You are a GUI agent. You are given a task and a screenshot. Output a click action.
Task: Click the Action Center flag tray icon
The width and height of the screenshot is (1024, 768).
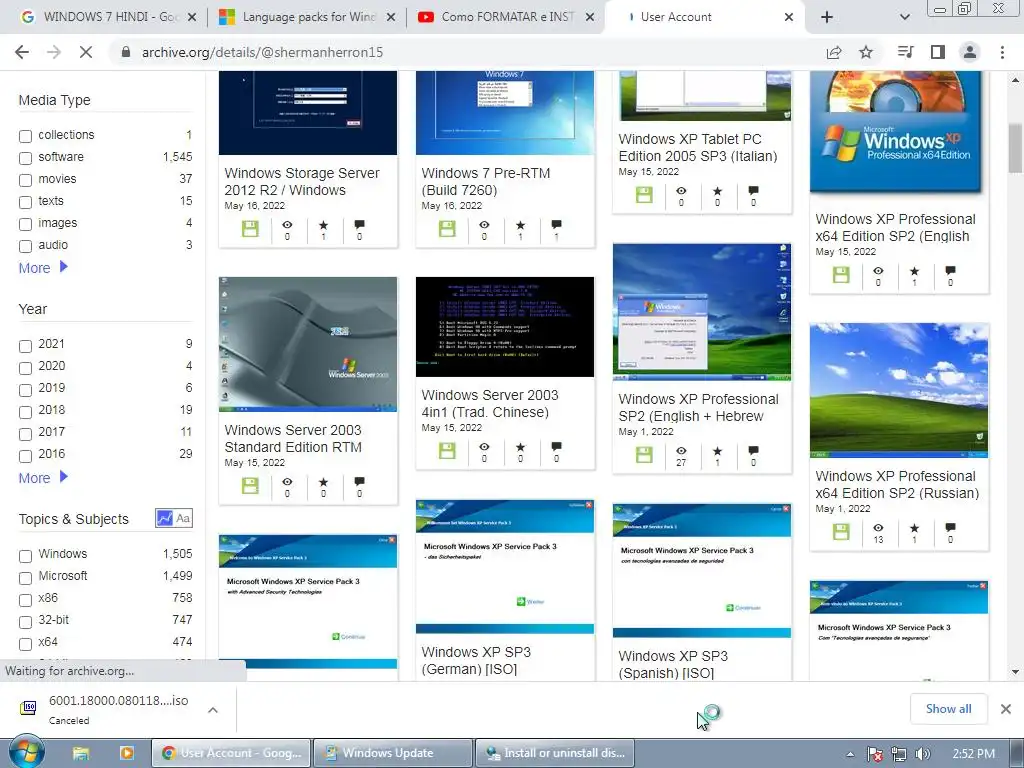tap(874, 754)
